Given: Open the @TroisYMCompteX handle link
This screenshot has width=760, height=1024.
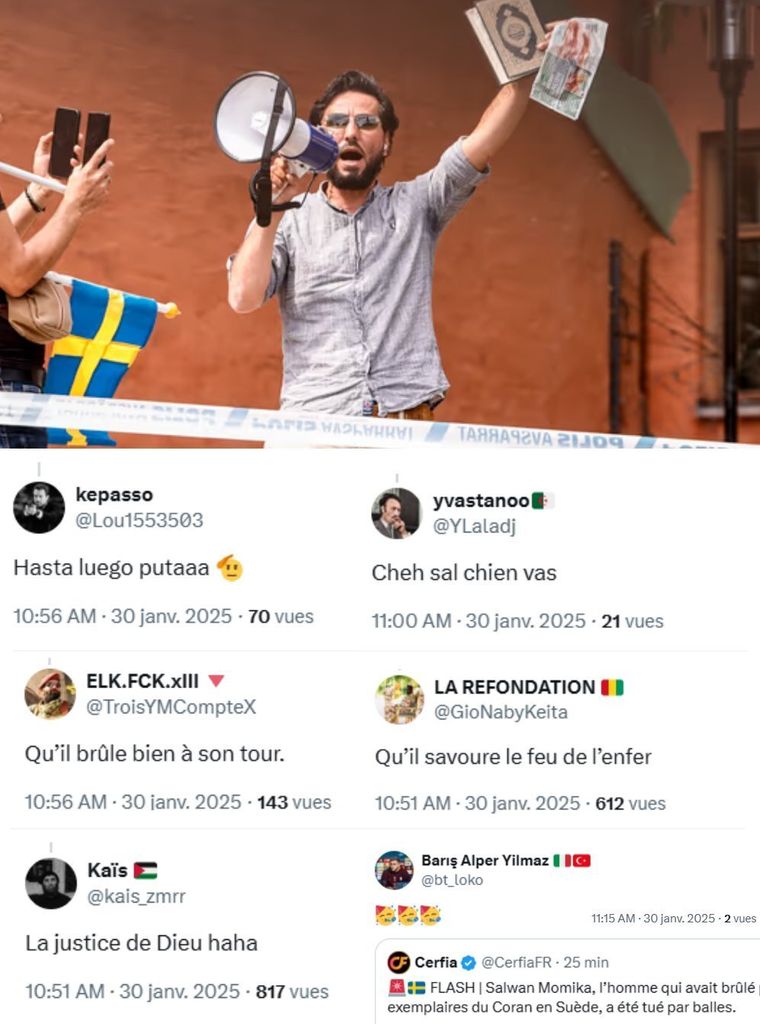Looking at the screenshot, I should pos(171,707).
